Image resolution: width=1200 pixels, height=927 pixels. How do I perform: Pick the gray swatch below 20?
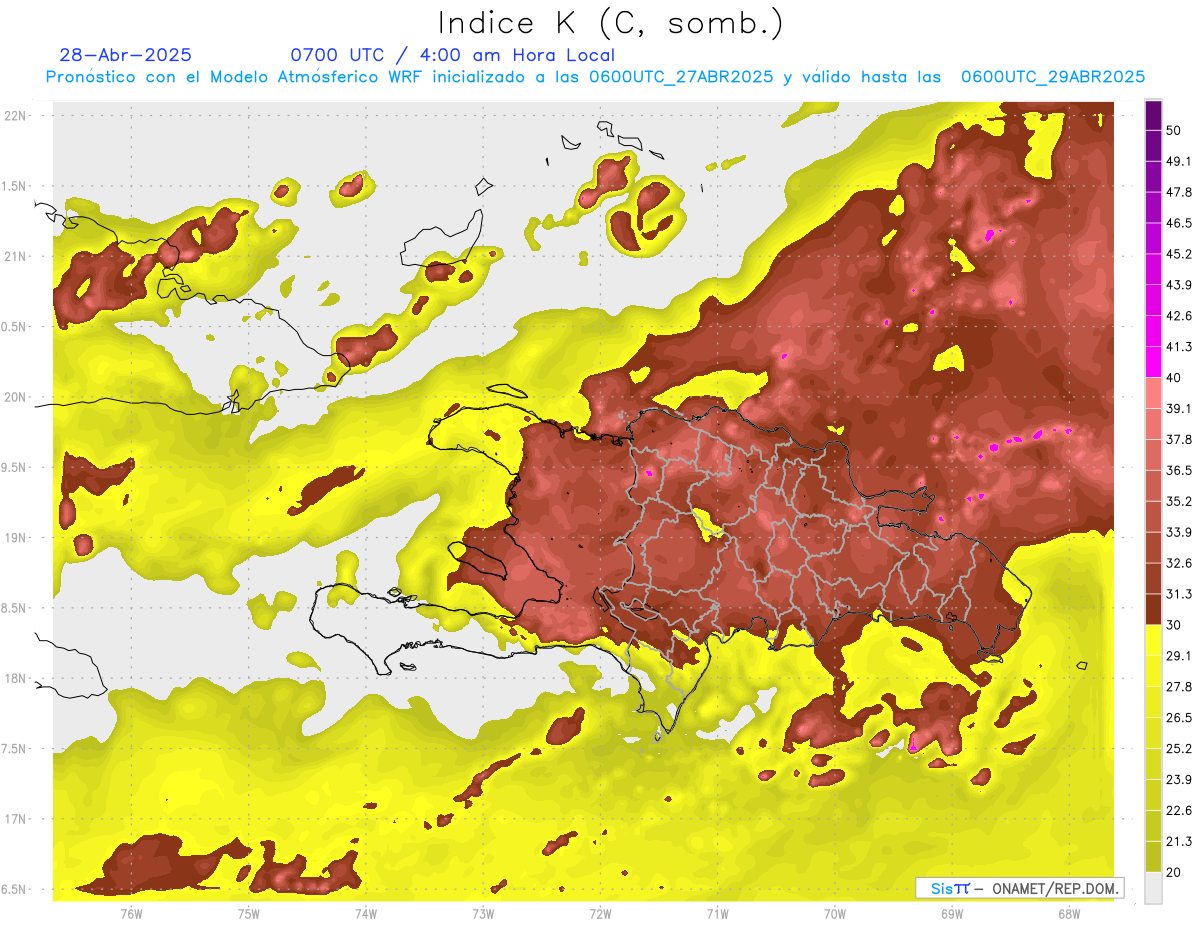click(1153, 887)
